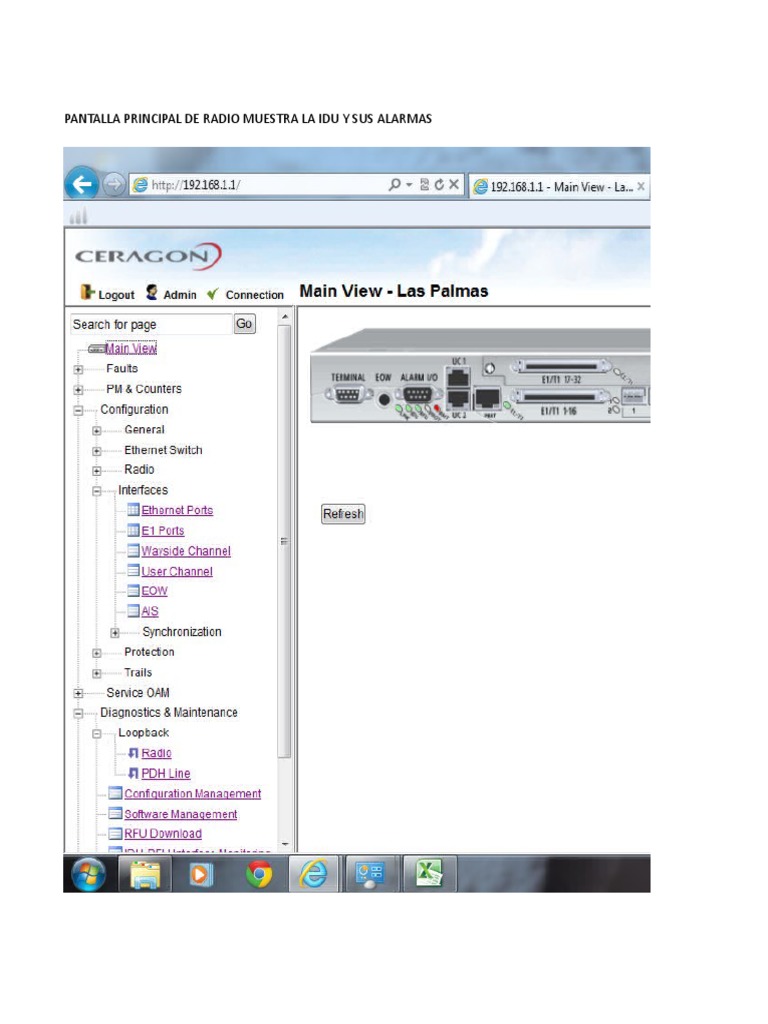
Task: Open the User Channel link
Action: pos(177,571)
